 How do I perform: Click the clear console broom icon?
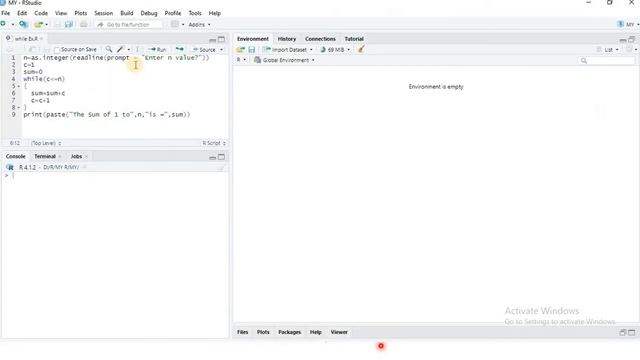[221, 168]
